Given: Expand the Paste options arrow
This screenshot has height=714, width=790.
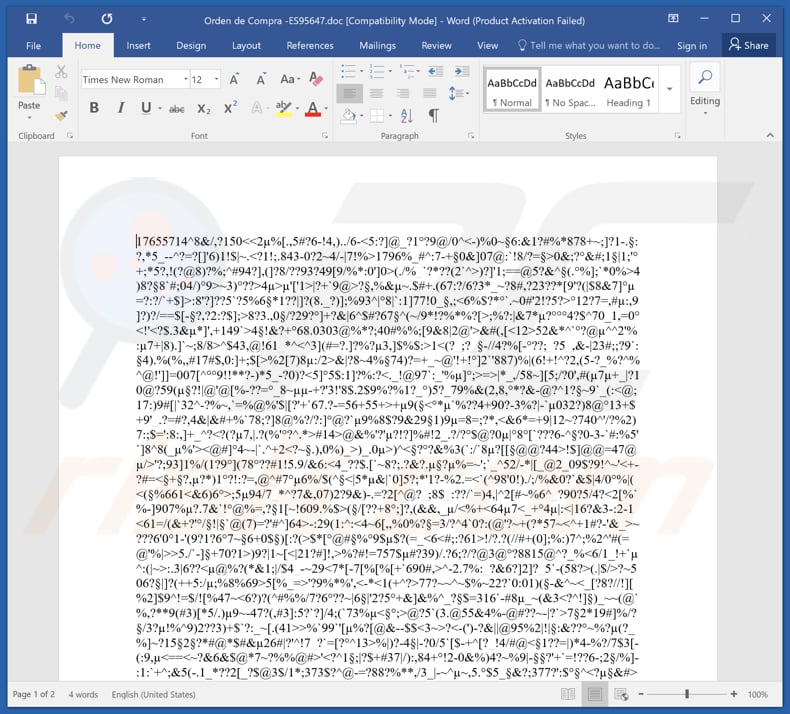Looking at the screenshot, I should click(29, 117).
